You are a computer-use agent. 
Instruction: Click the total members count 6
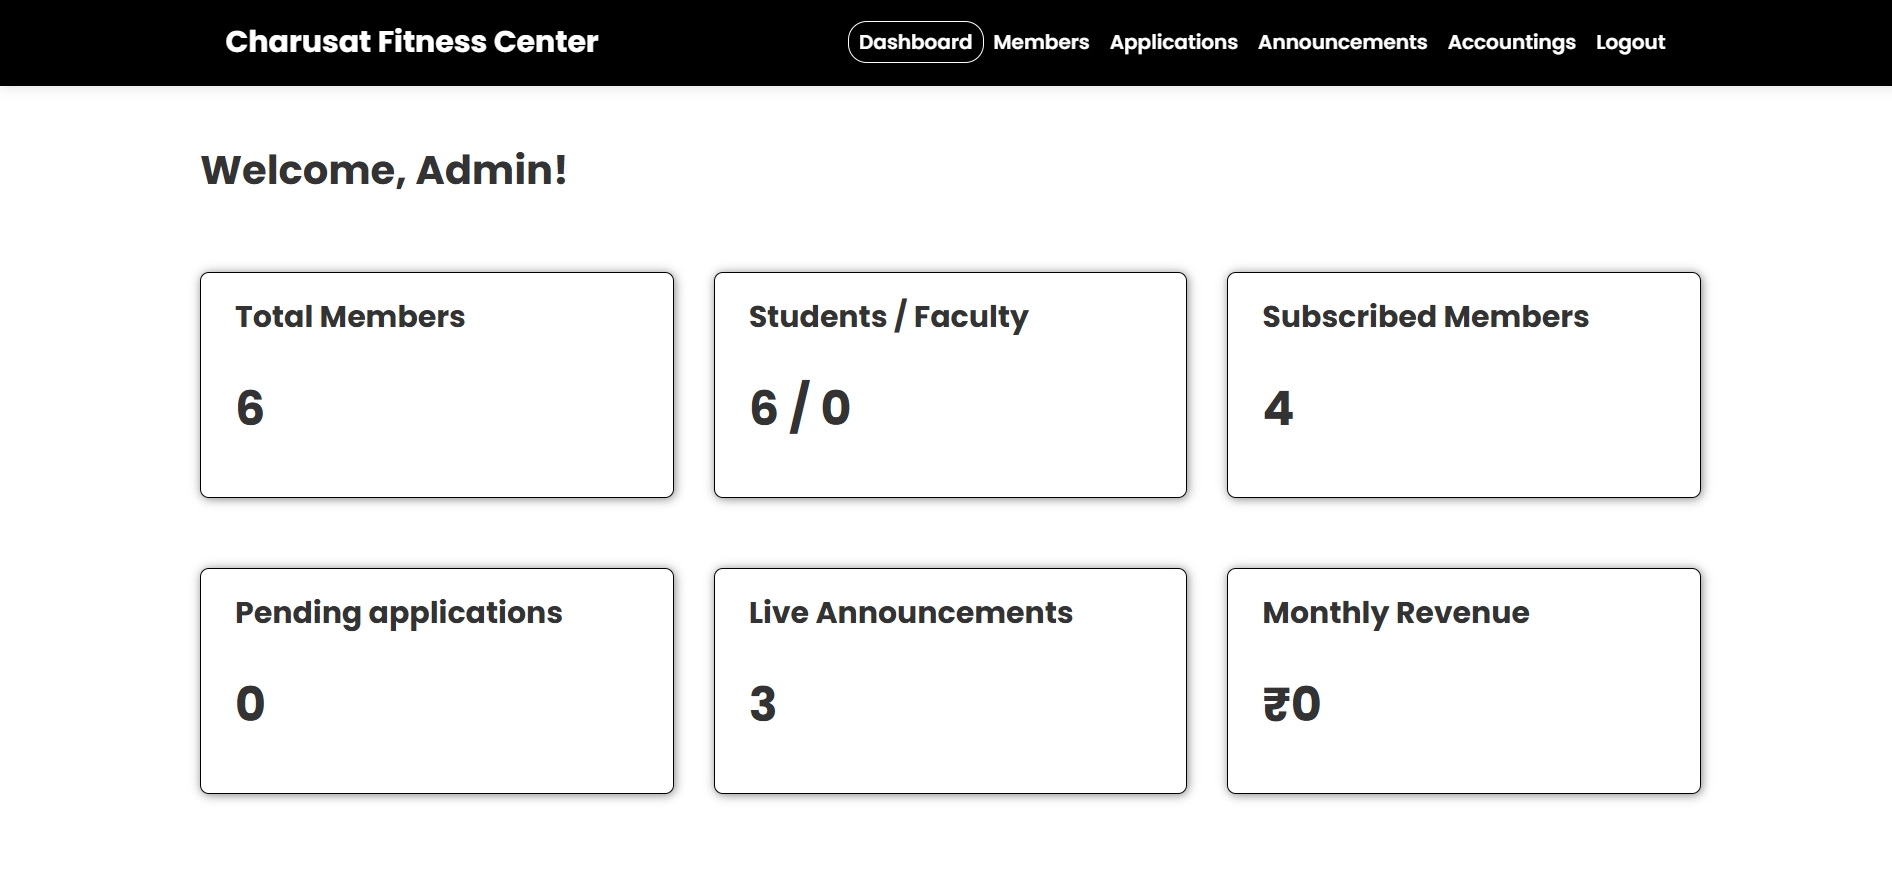[250, 408]
